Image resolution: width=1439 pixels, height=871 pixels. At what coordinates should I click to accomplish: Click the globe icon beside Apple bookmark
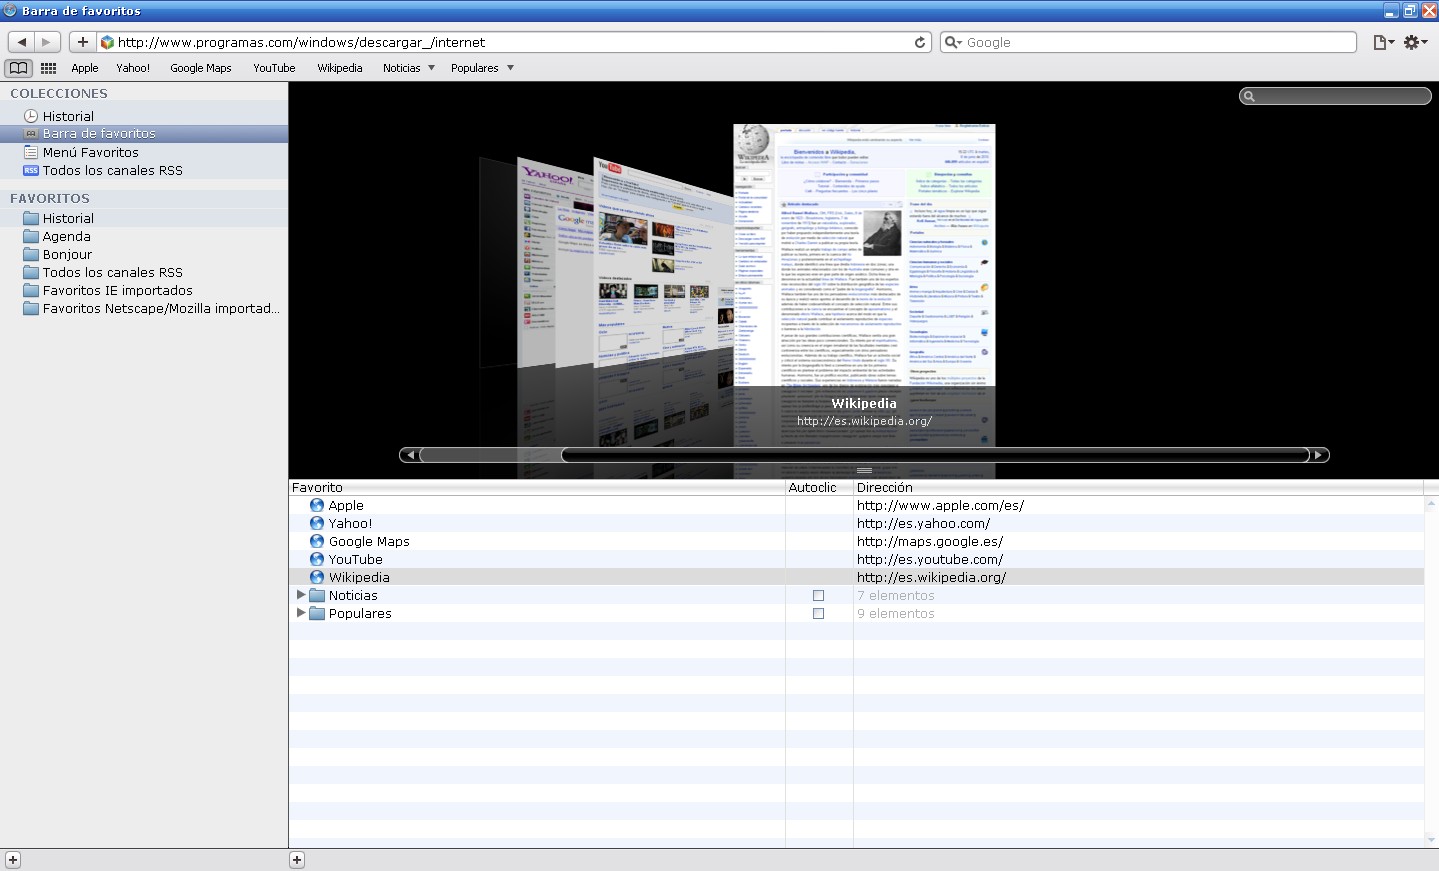click(317, 505)
